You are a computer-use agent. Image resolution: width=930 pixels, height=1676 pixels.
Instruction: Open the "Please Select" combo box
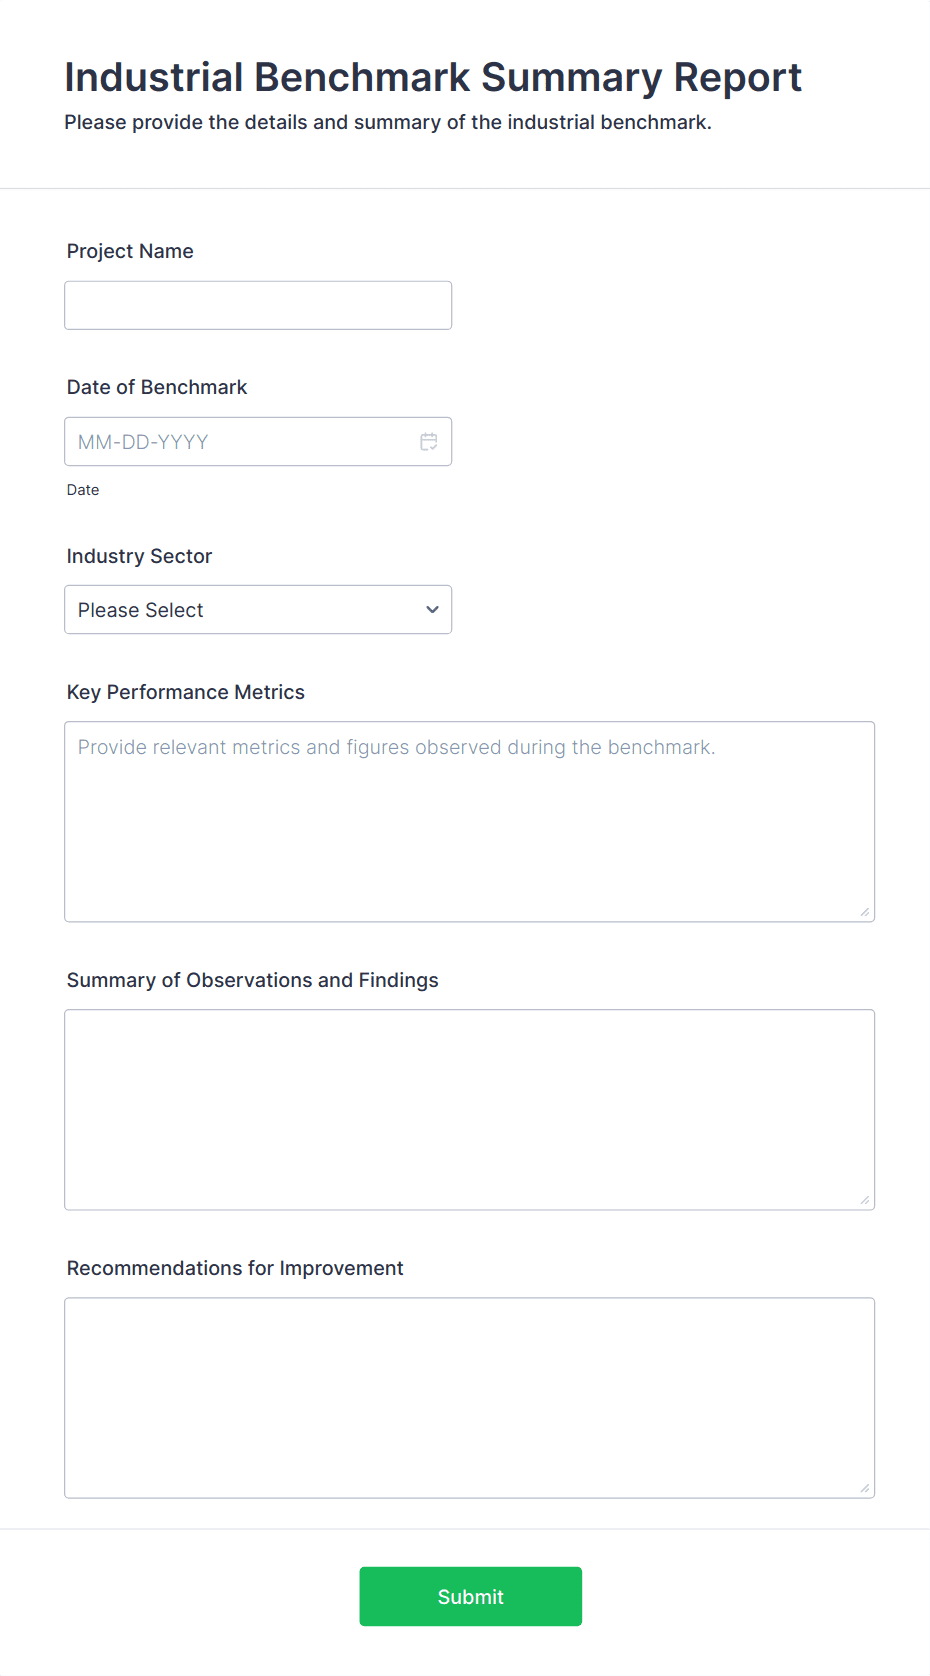(x=240, y=610)
